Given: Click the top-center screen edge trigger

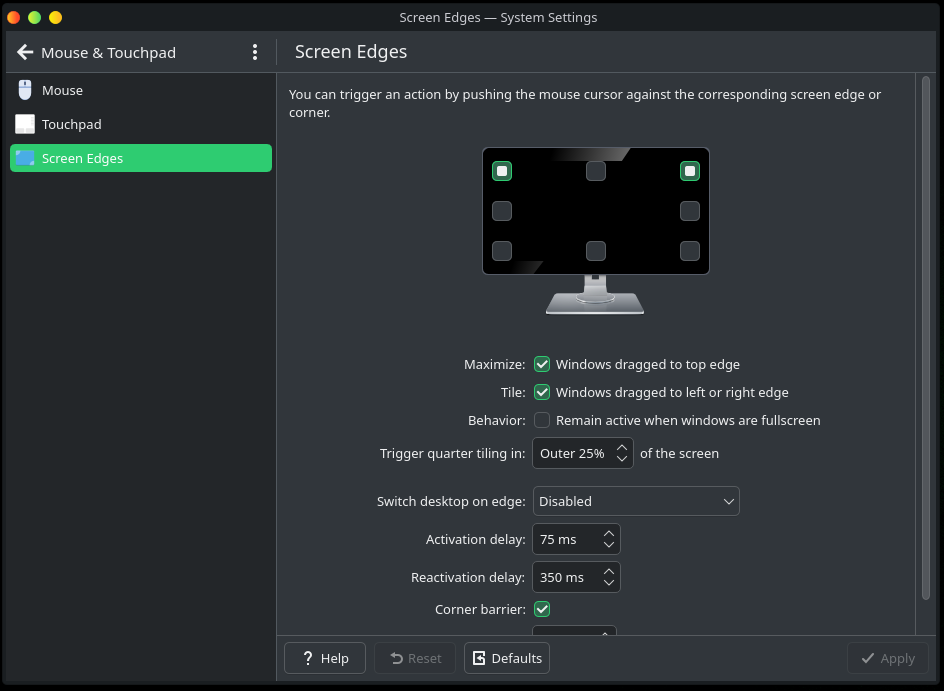Looking at the screenshot, I should click(596, 171).
